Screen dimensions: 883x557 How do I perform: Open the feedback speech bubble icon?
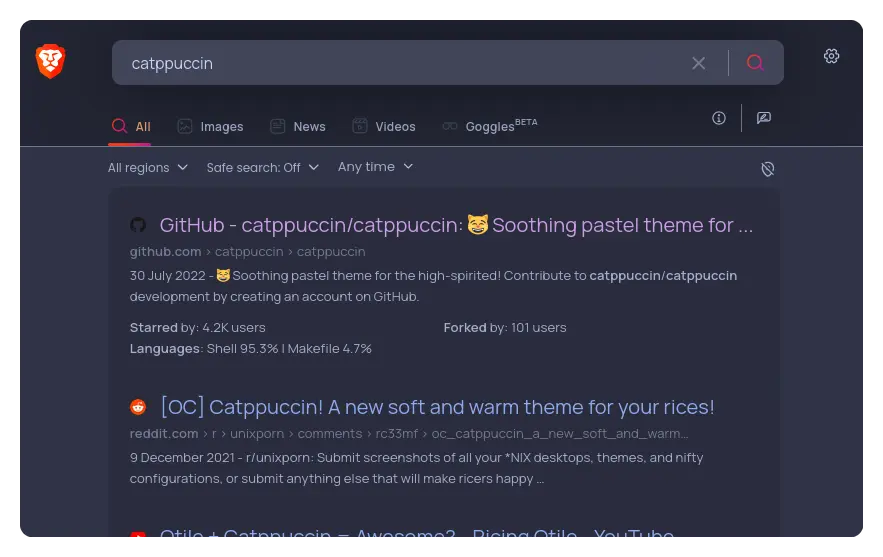[x=764, y=118]
